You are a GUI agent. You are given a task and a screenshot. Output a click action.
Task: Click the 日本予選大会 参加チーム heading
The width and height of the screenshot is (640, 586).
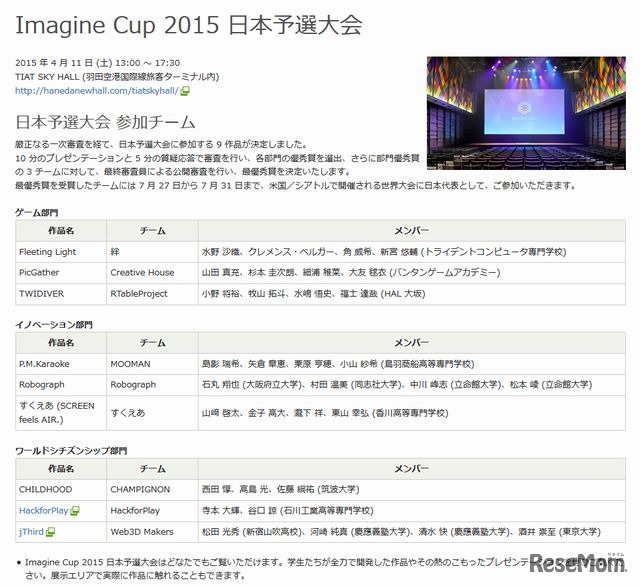105,122
